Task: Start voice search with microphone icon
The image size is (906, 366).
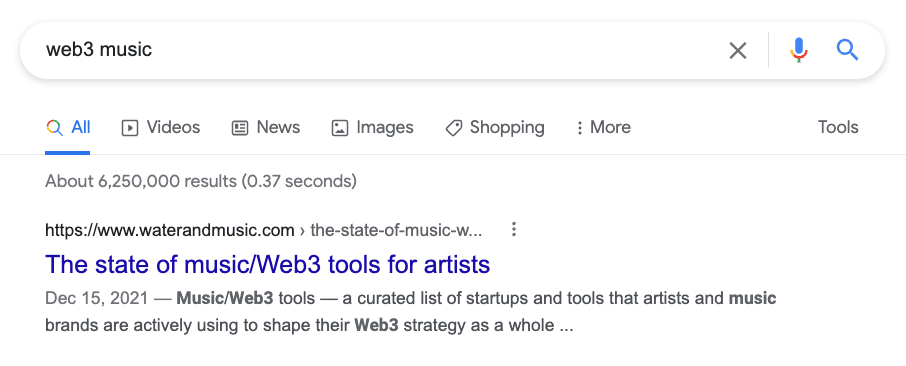Action: coord(799,50)
